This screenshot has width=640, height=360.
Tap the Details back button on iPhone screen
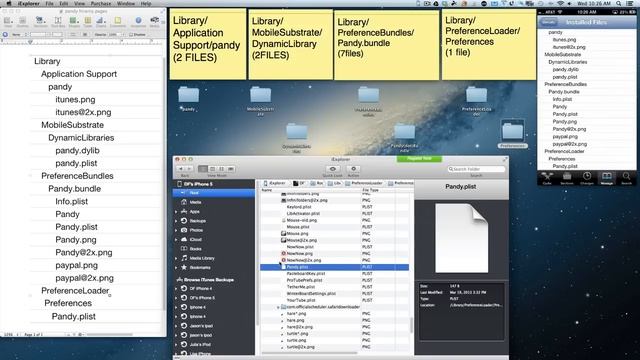(549, 22)
